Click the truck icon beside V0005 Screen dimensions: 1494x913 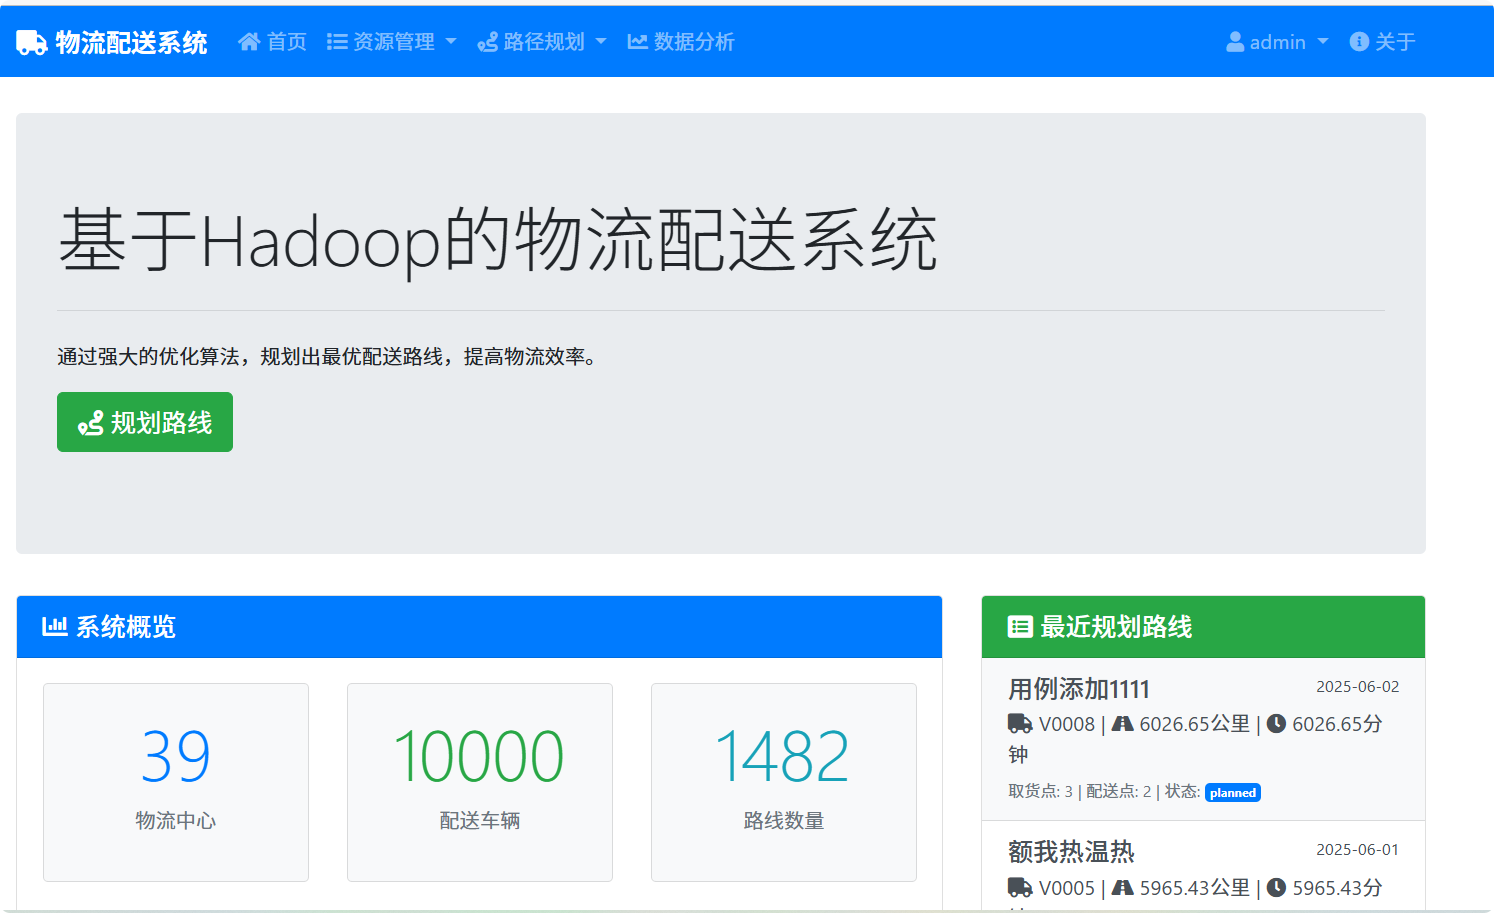tap(1020, 887)
